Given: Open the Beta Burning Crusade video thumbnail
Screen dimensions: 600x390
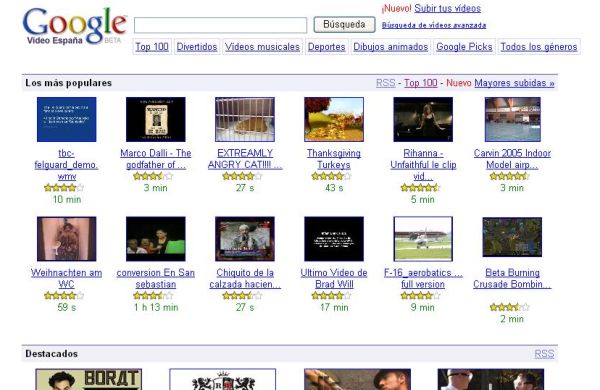Looking at the screenshot, I should 512,237.
